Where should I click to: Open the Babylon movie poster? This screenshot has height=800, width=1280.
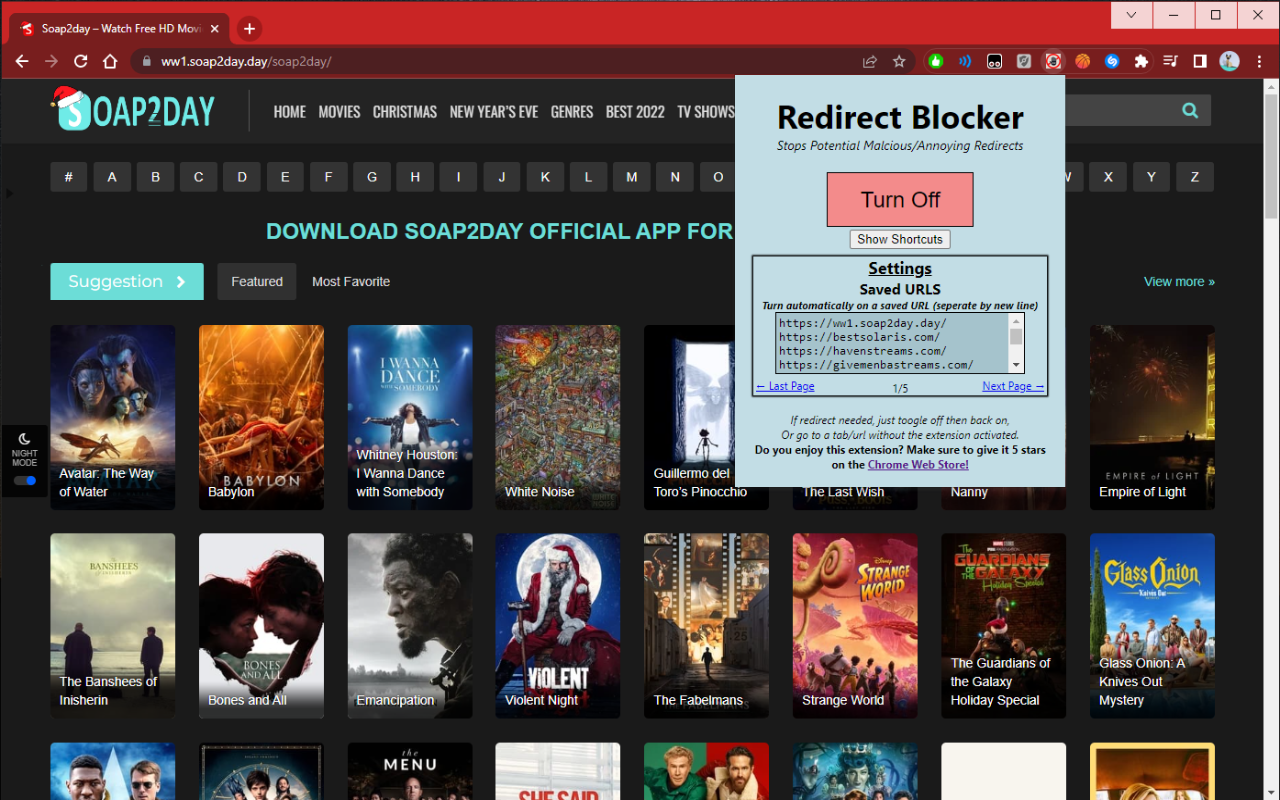[x=261, y=417]
